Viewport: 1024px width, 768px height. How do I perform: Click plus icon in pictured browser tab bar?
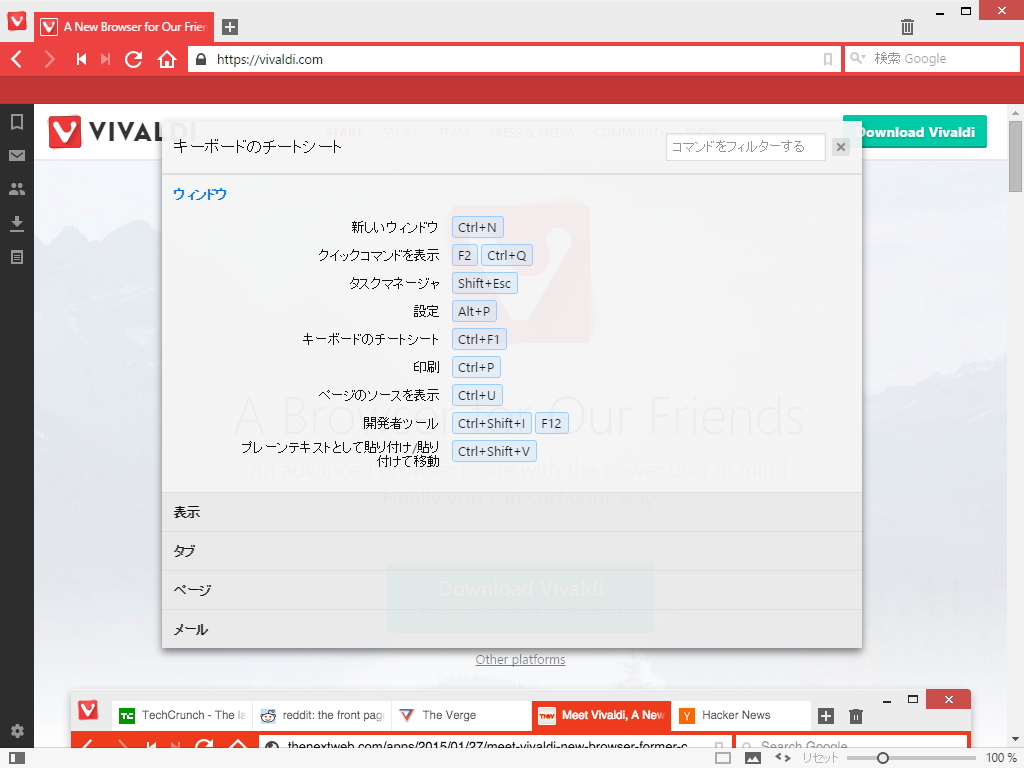826,716
